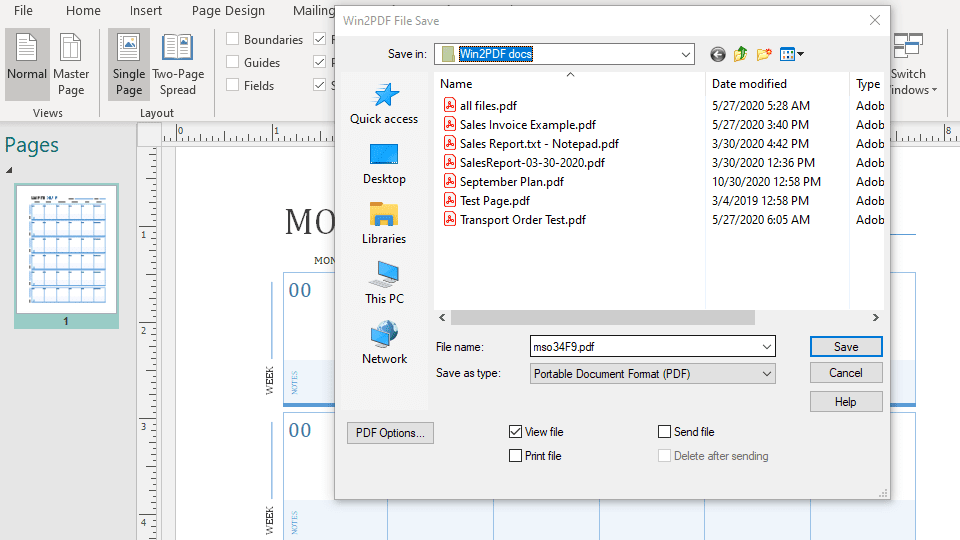Enable the Send file checkbox
960x540 pixels.
tap(665, 432)
